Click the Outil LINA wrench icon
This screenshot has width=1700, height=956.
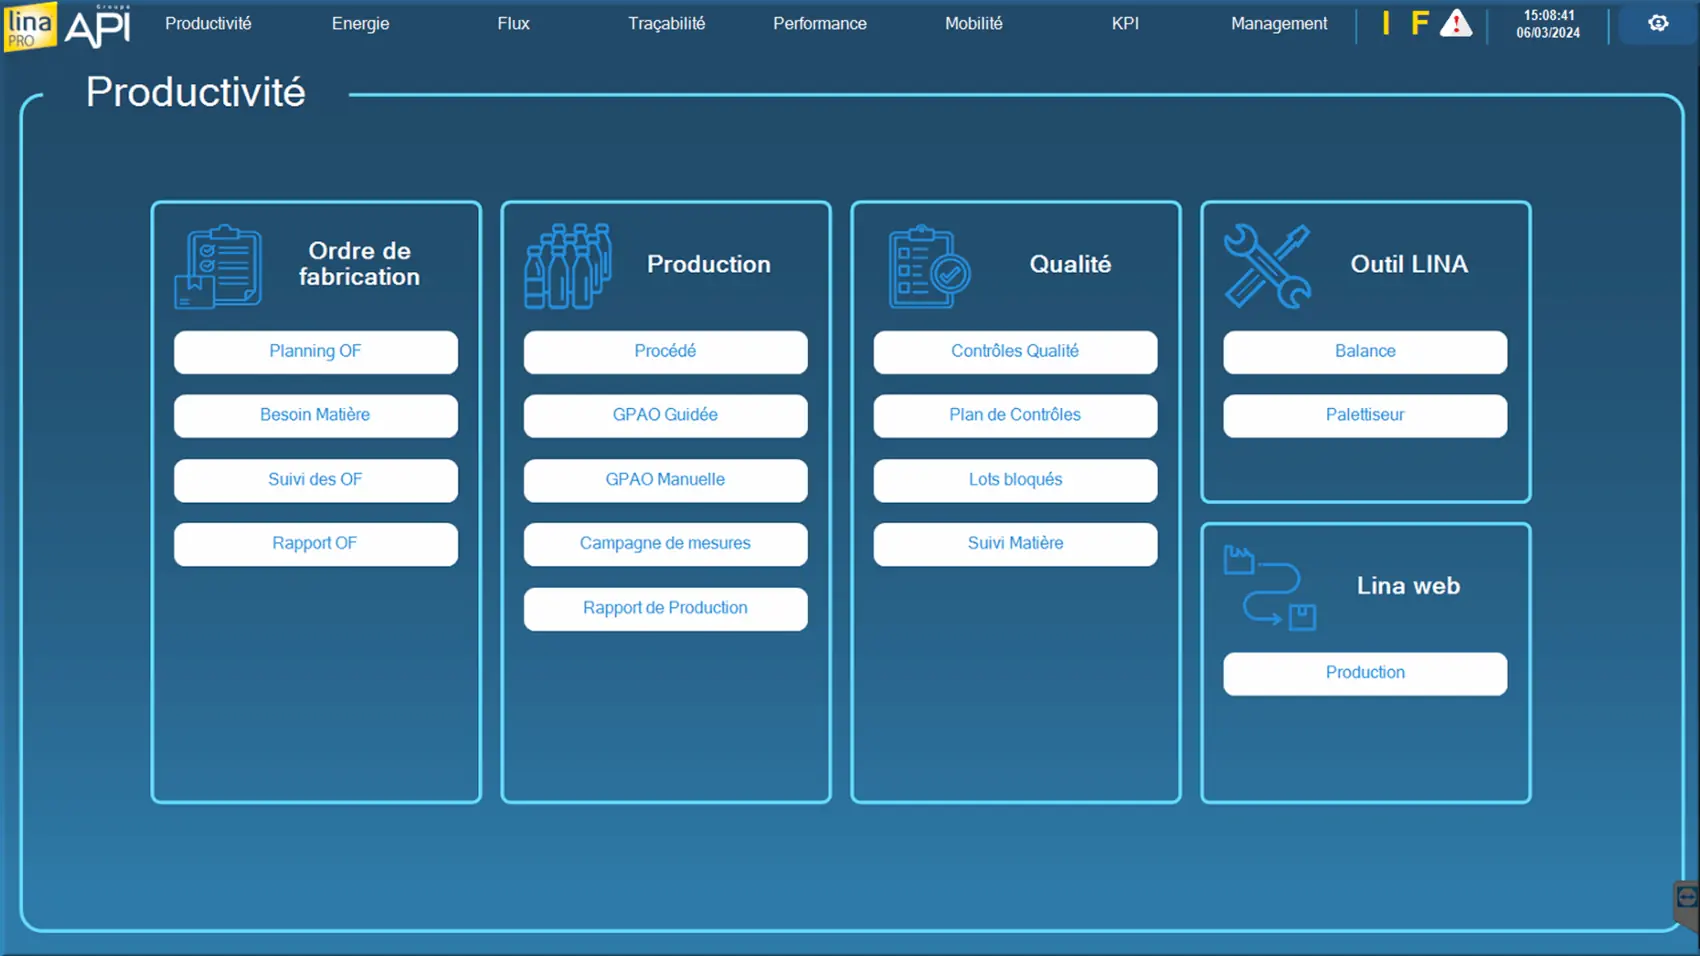[x=1267, y=266]
